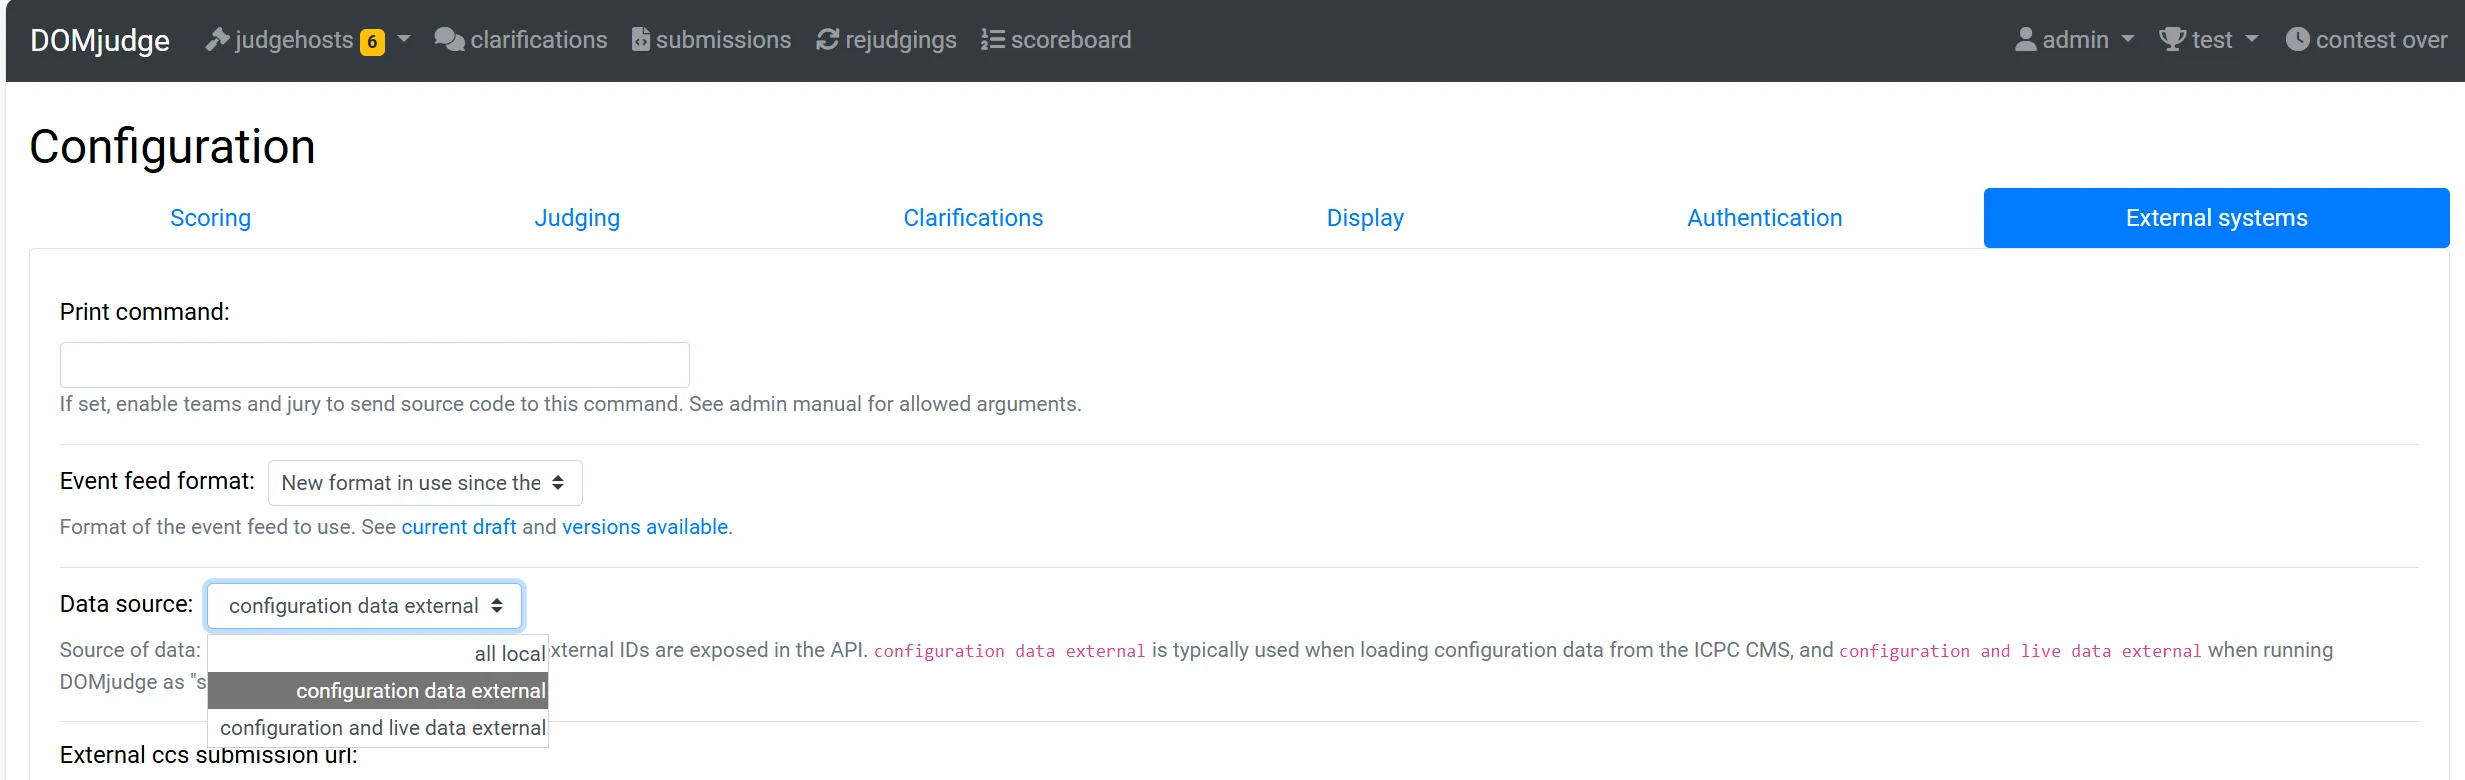
Task: Go to the Authentication tab
Action: pos(1764,218)
